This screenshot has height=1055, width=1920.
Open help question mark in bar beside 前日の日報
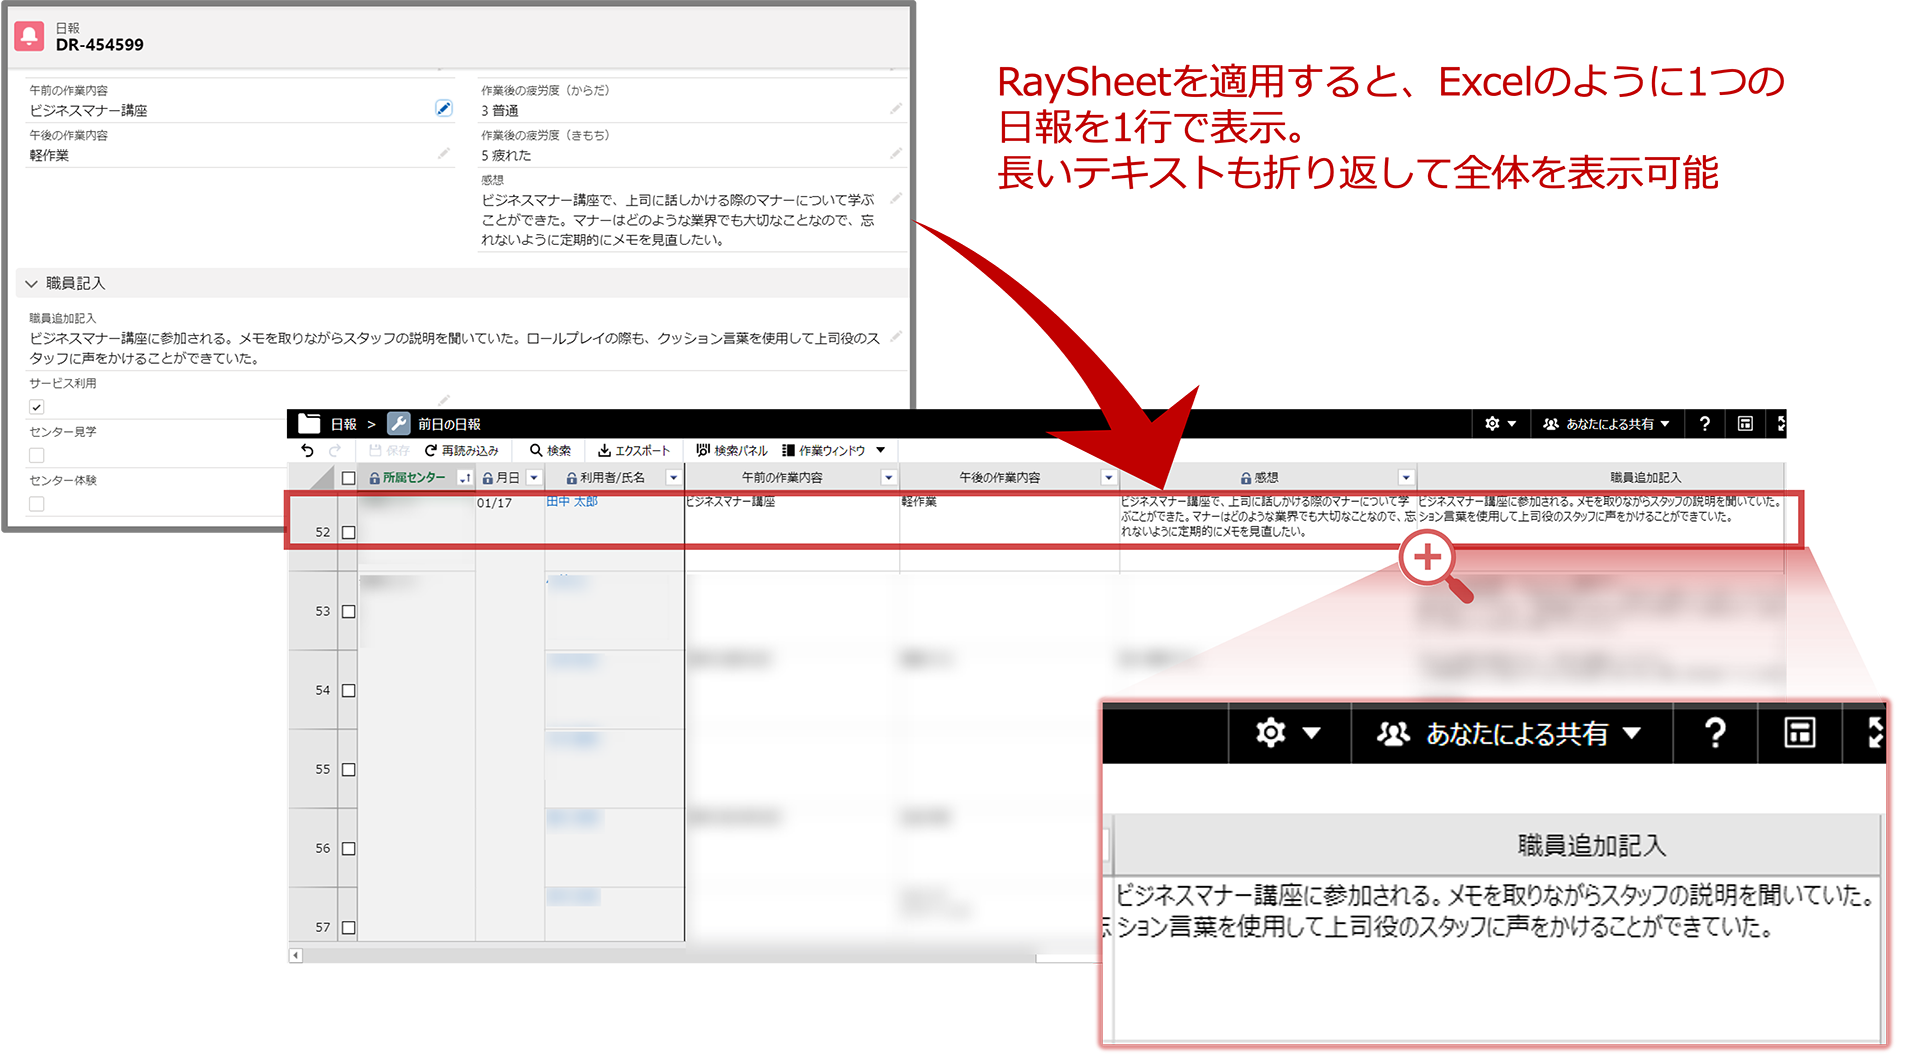1705,424
